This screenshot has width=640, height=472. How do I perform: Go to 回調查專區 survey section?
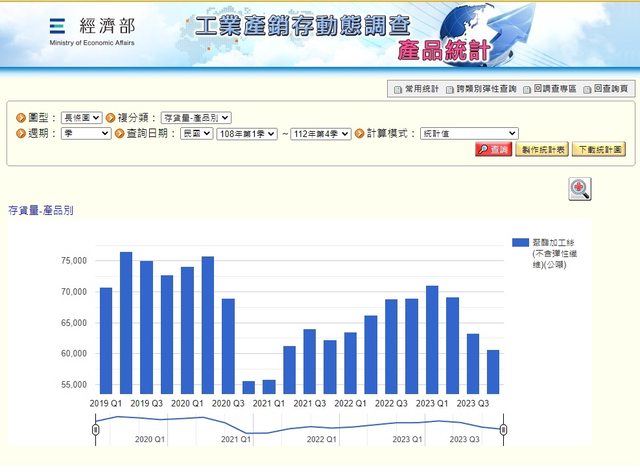(549, 89)
